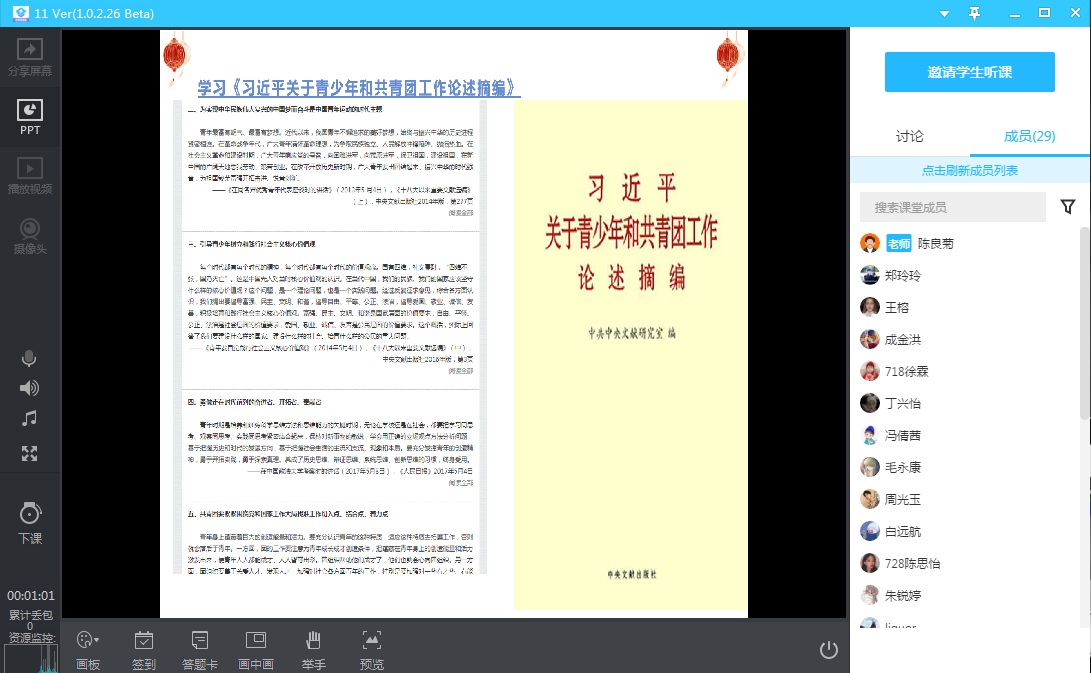Open the play video (播放视频) tool

tap(30, 175)
